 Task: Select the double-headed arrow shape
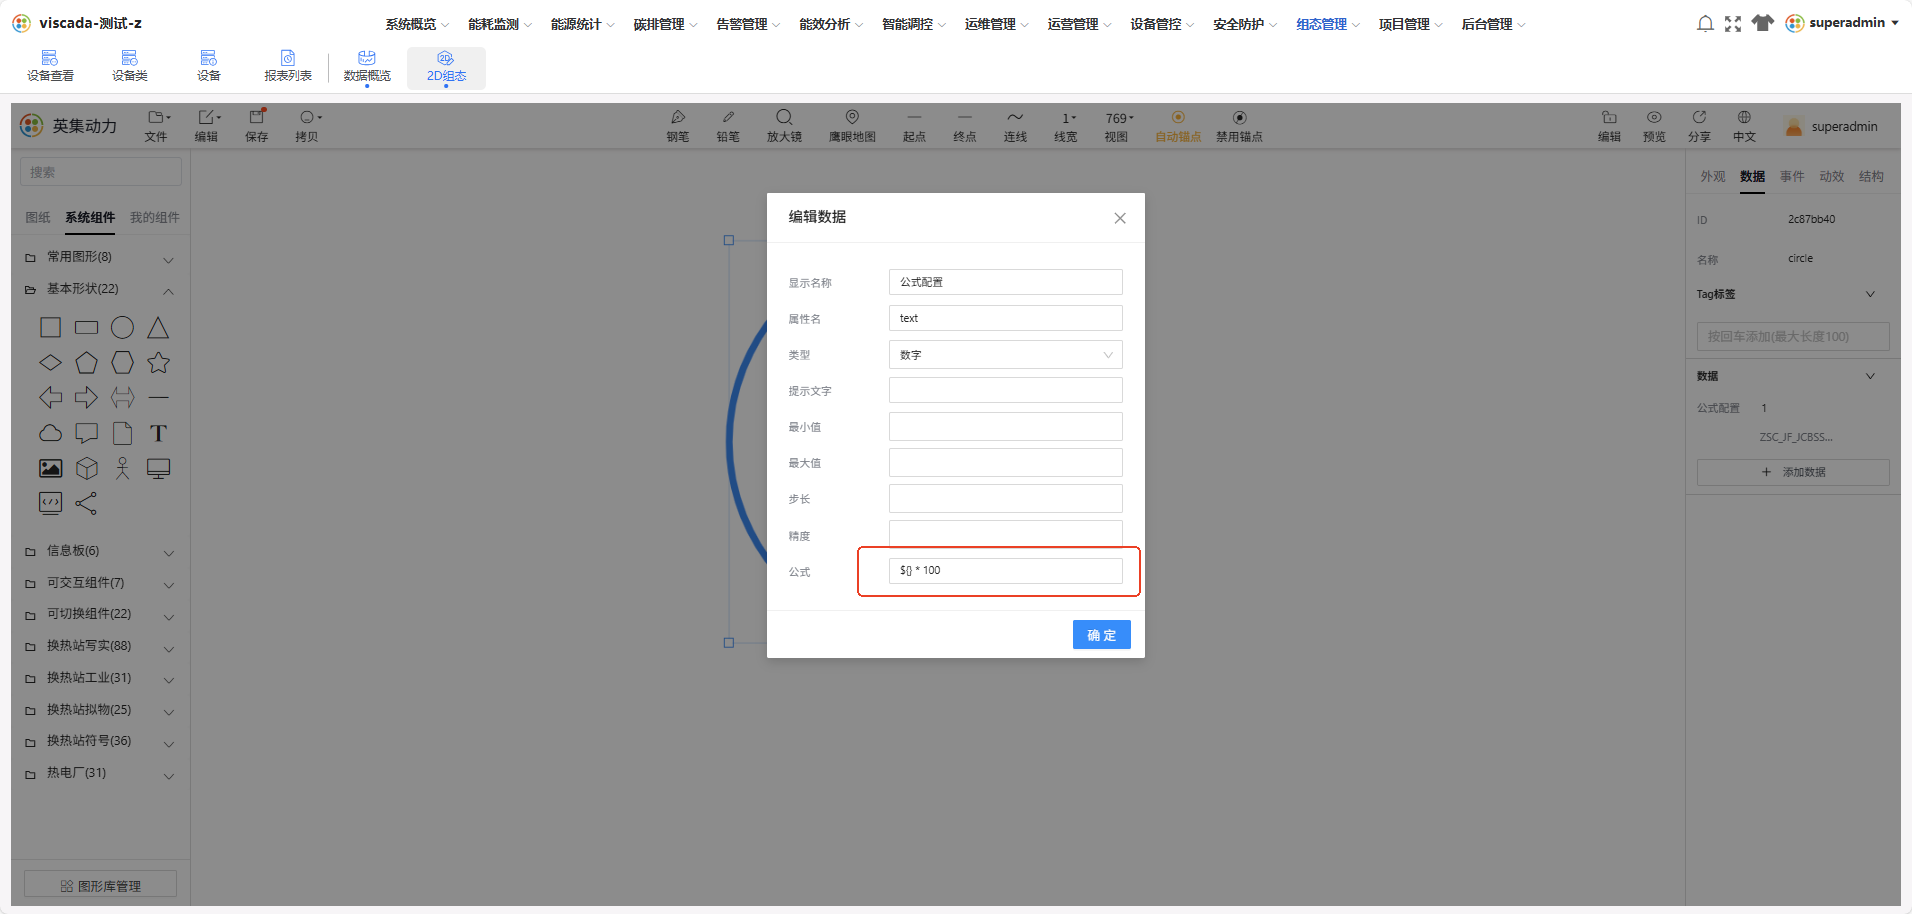coord(122,398)
